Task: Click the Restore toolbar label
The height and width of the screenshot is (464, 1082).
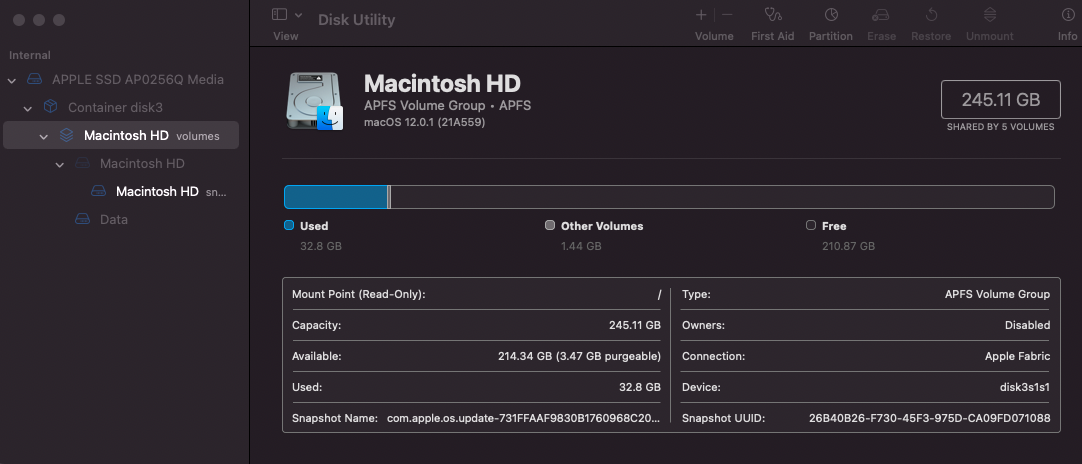Action: 931,36
